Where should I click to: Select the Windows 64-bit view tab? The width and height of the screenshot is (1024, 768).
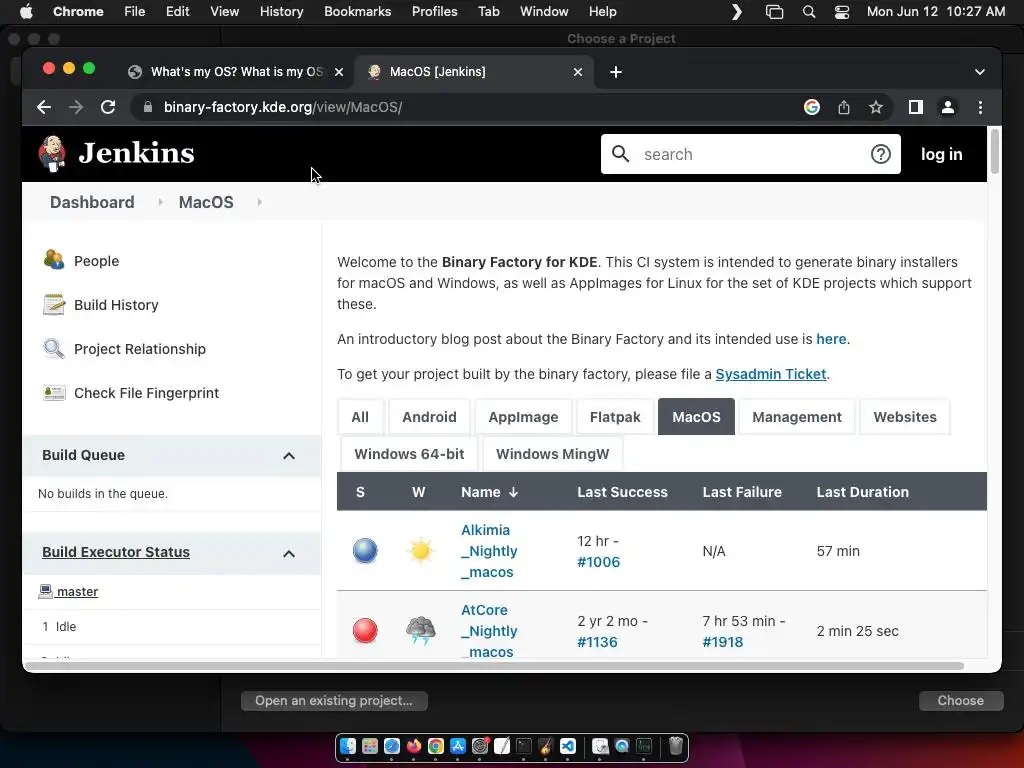pyautogui.click(x=409, y=454)
